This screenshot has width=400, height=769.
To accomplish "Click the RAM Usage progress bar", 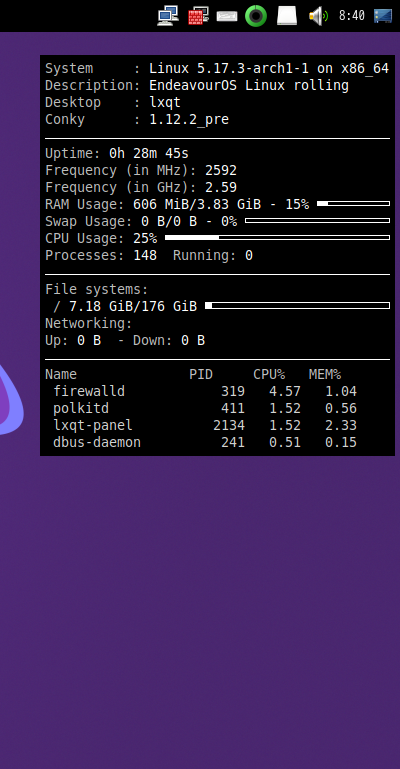I will [353, 204].
